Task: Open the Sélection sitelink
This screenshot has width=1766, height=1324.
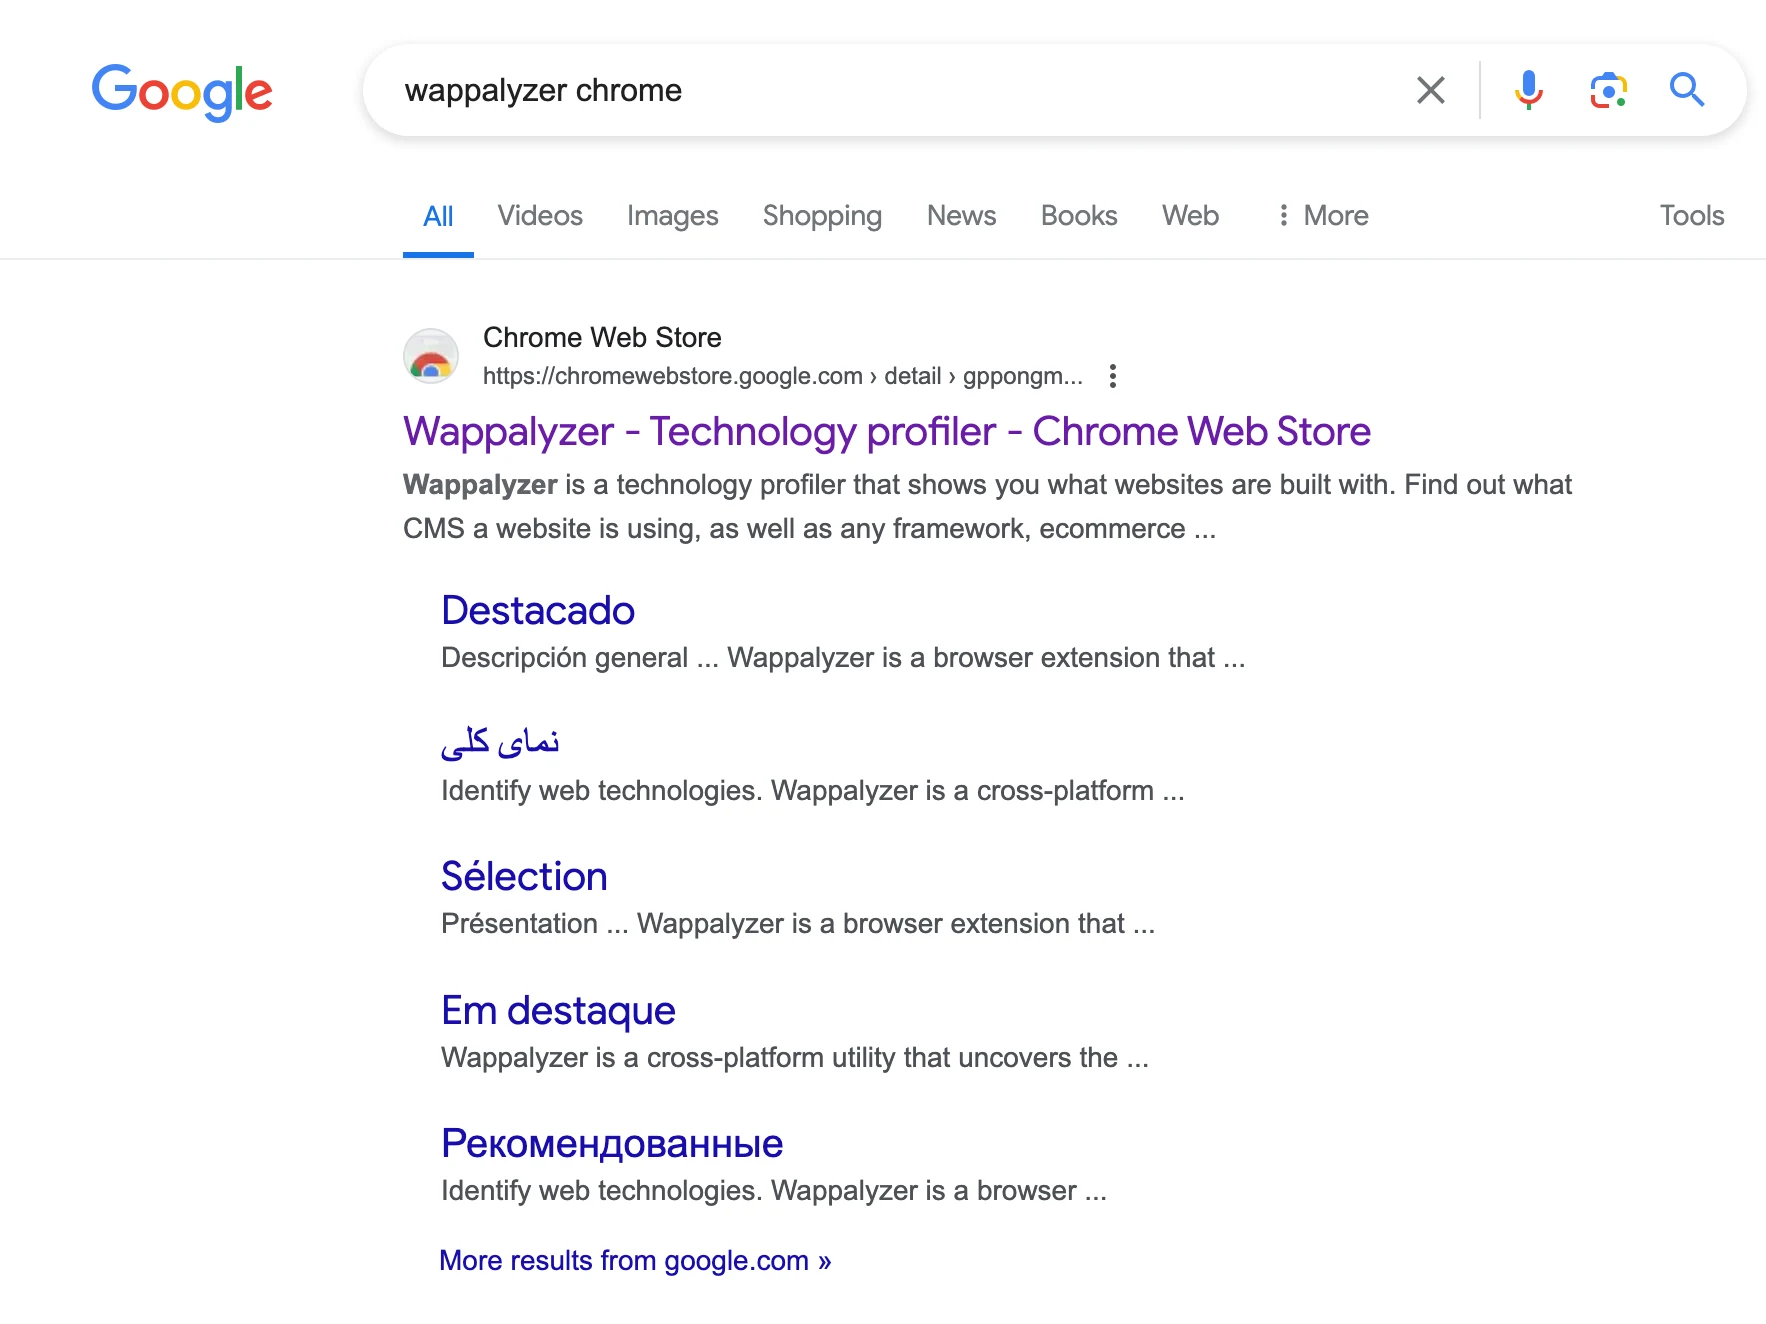Action: pyautogui.click(x=524, y=877)
